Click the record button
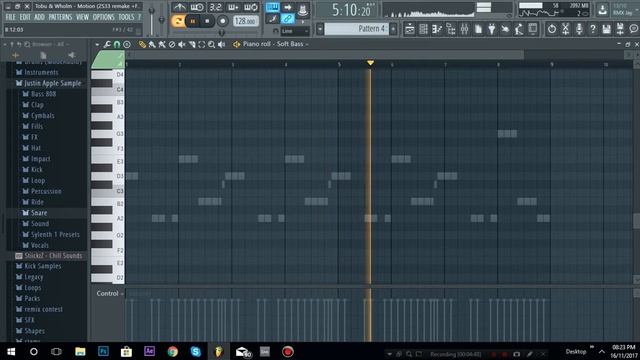This screenshot has height=360, width=640. [x=222, y=21]
